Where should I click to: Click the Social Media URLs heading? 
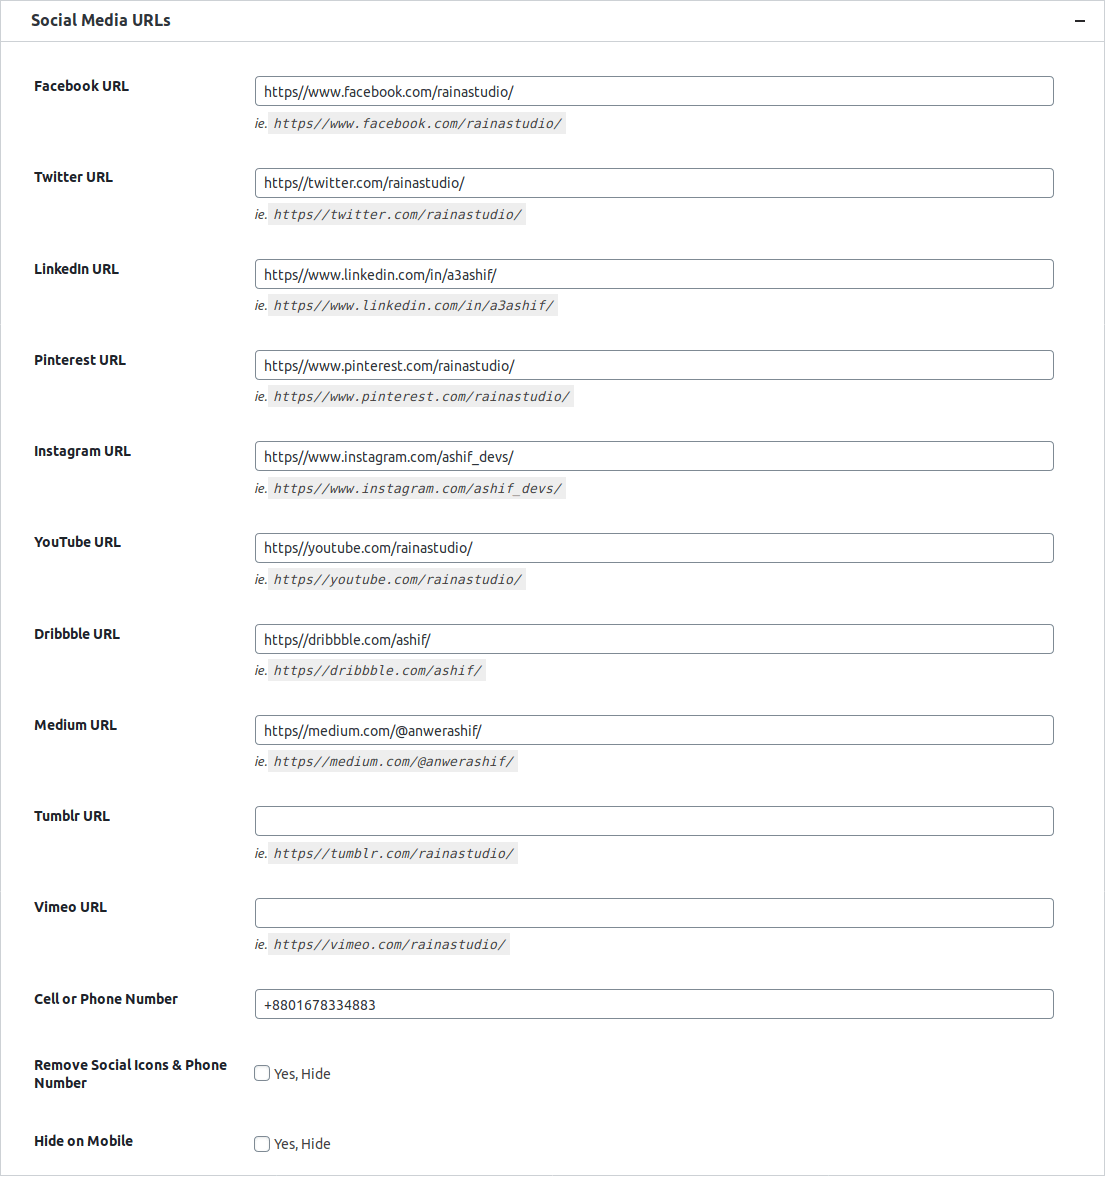[101, 20]
